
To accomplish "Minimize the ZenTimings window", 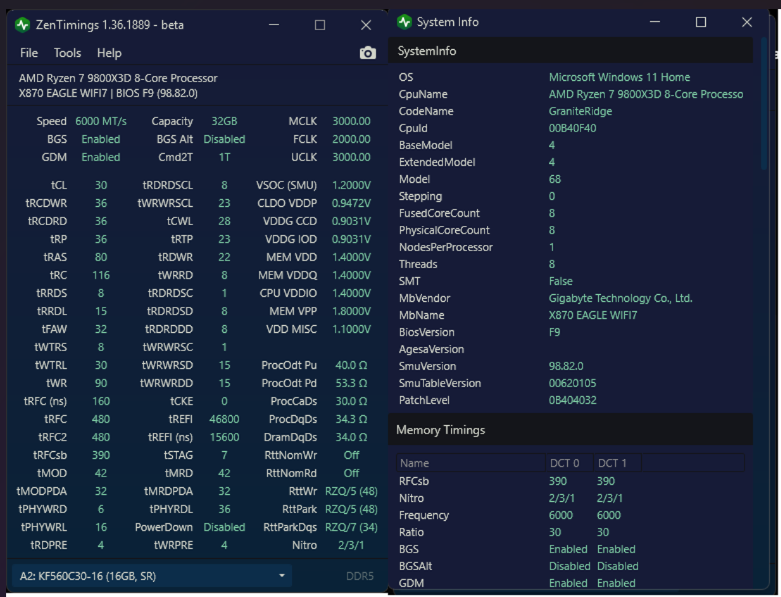I will 274,25.
